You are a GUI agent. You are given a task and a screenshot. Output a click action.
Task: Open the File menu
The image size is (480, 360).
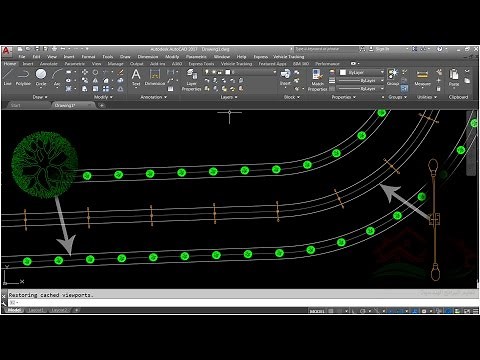22,57
